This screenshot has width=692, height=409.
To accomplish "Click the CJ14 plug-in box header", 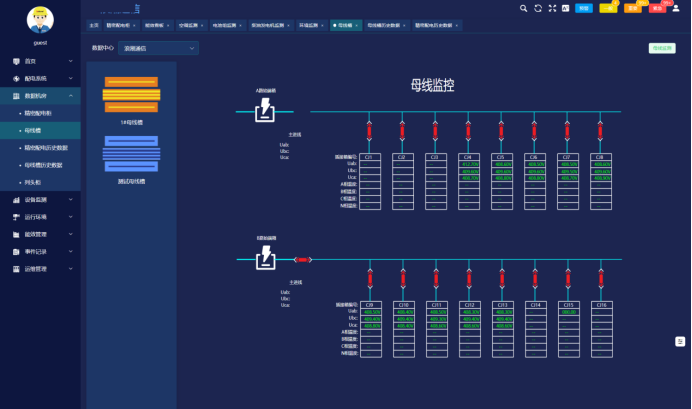I will coord(536,305).
